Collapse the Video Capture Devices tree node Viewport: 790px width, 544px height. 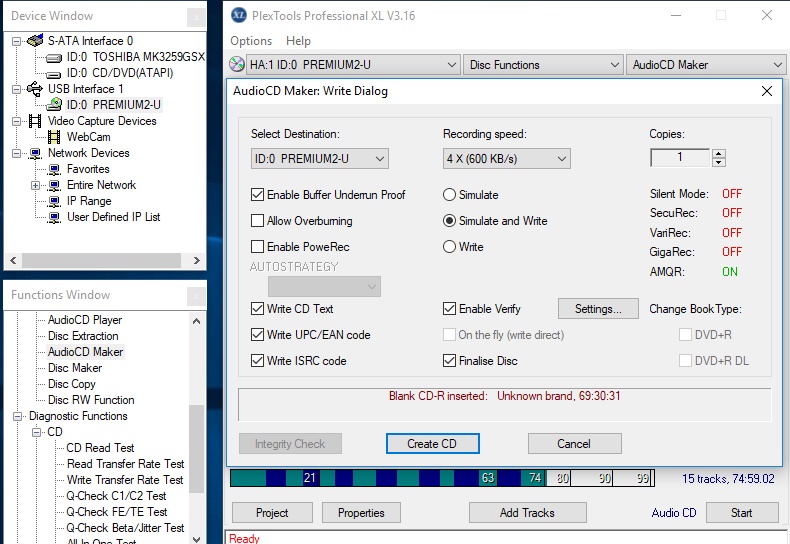(17, 121)
